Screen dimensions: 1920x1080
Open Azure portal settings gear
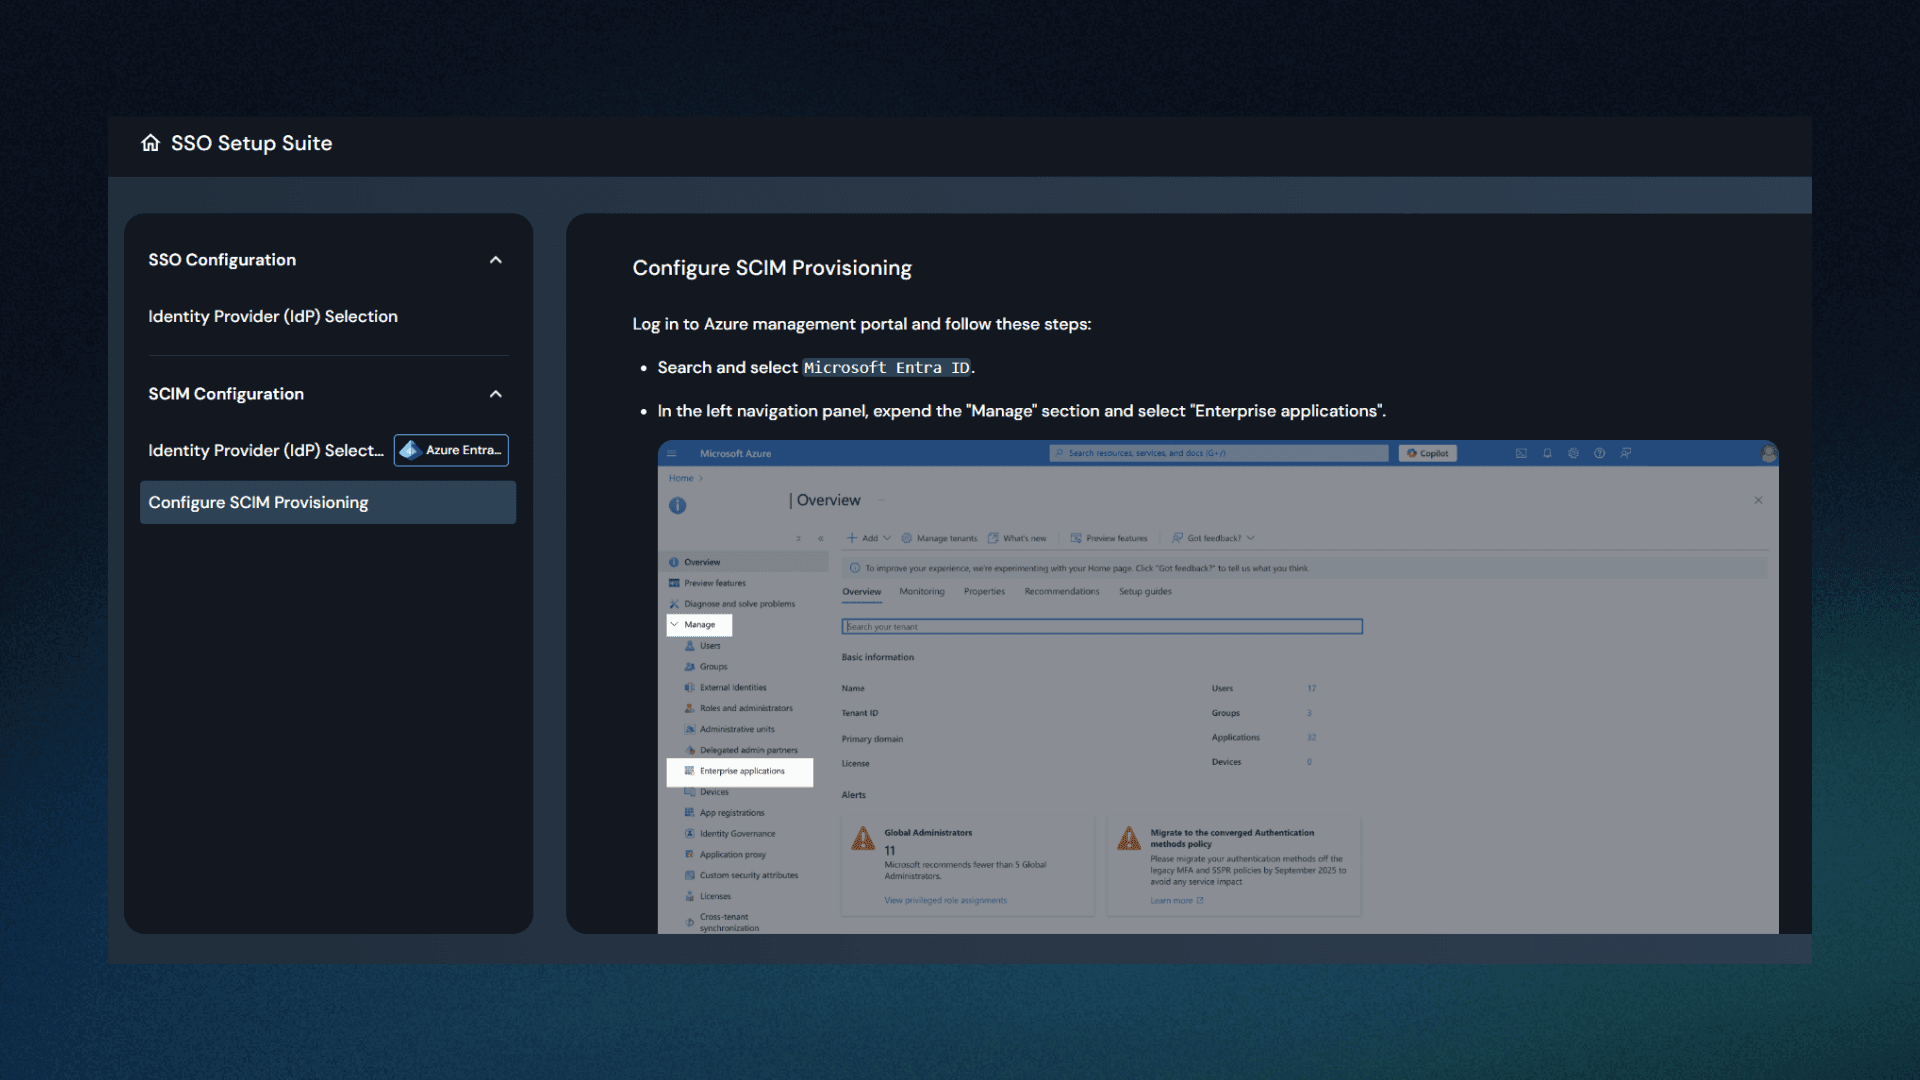(x=1573, y=453)
